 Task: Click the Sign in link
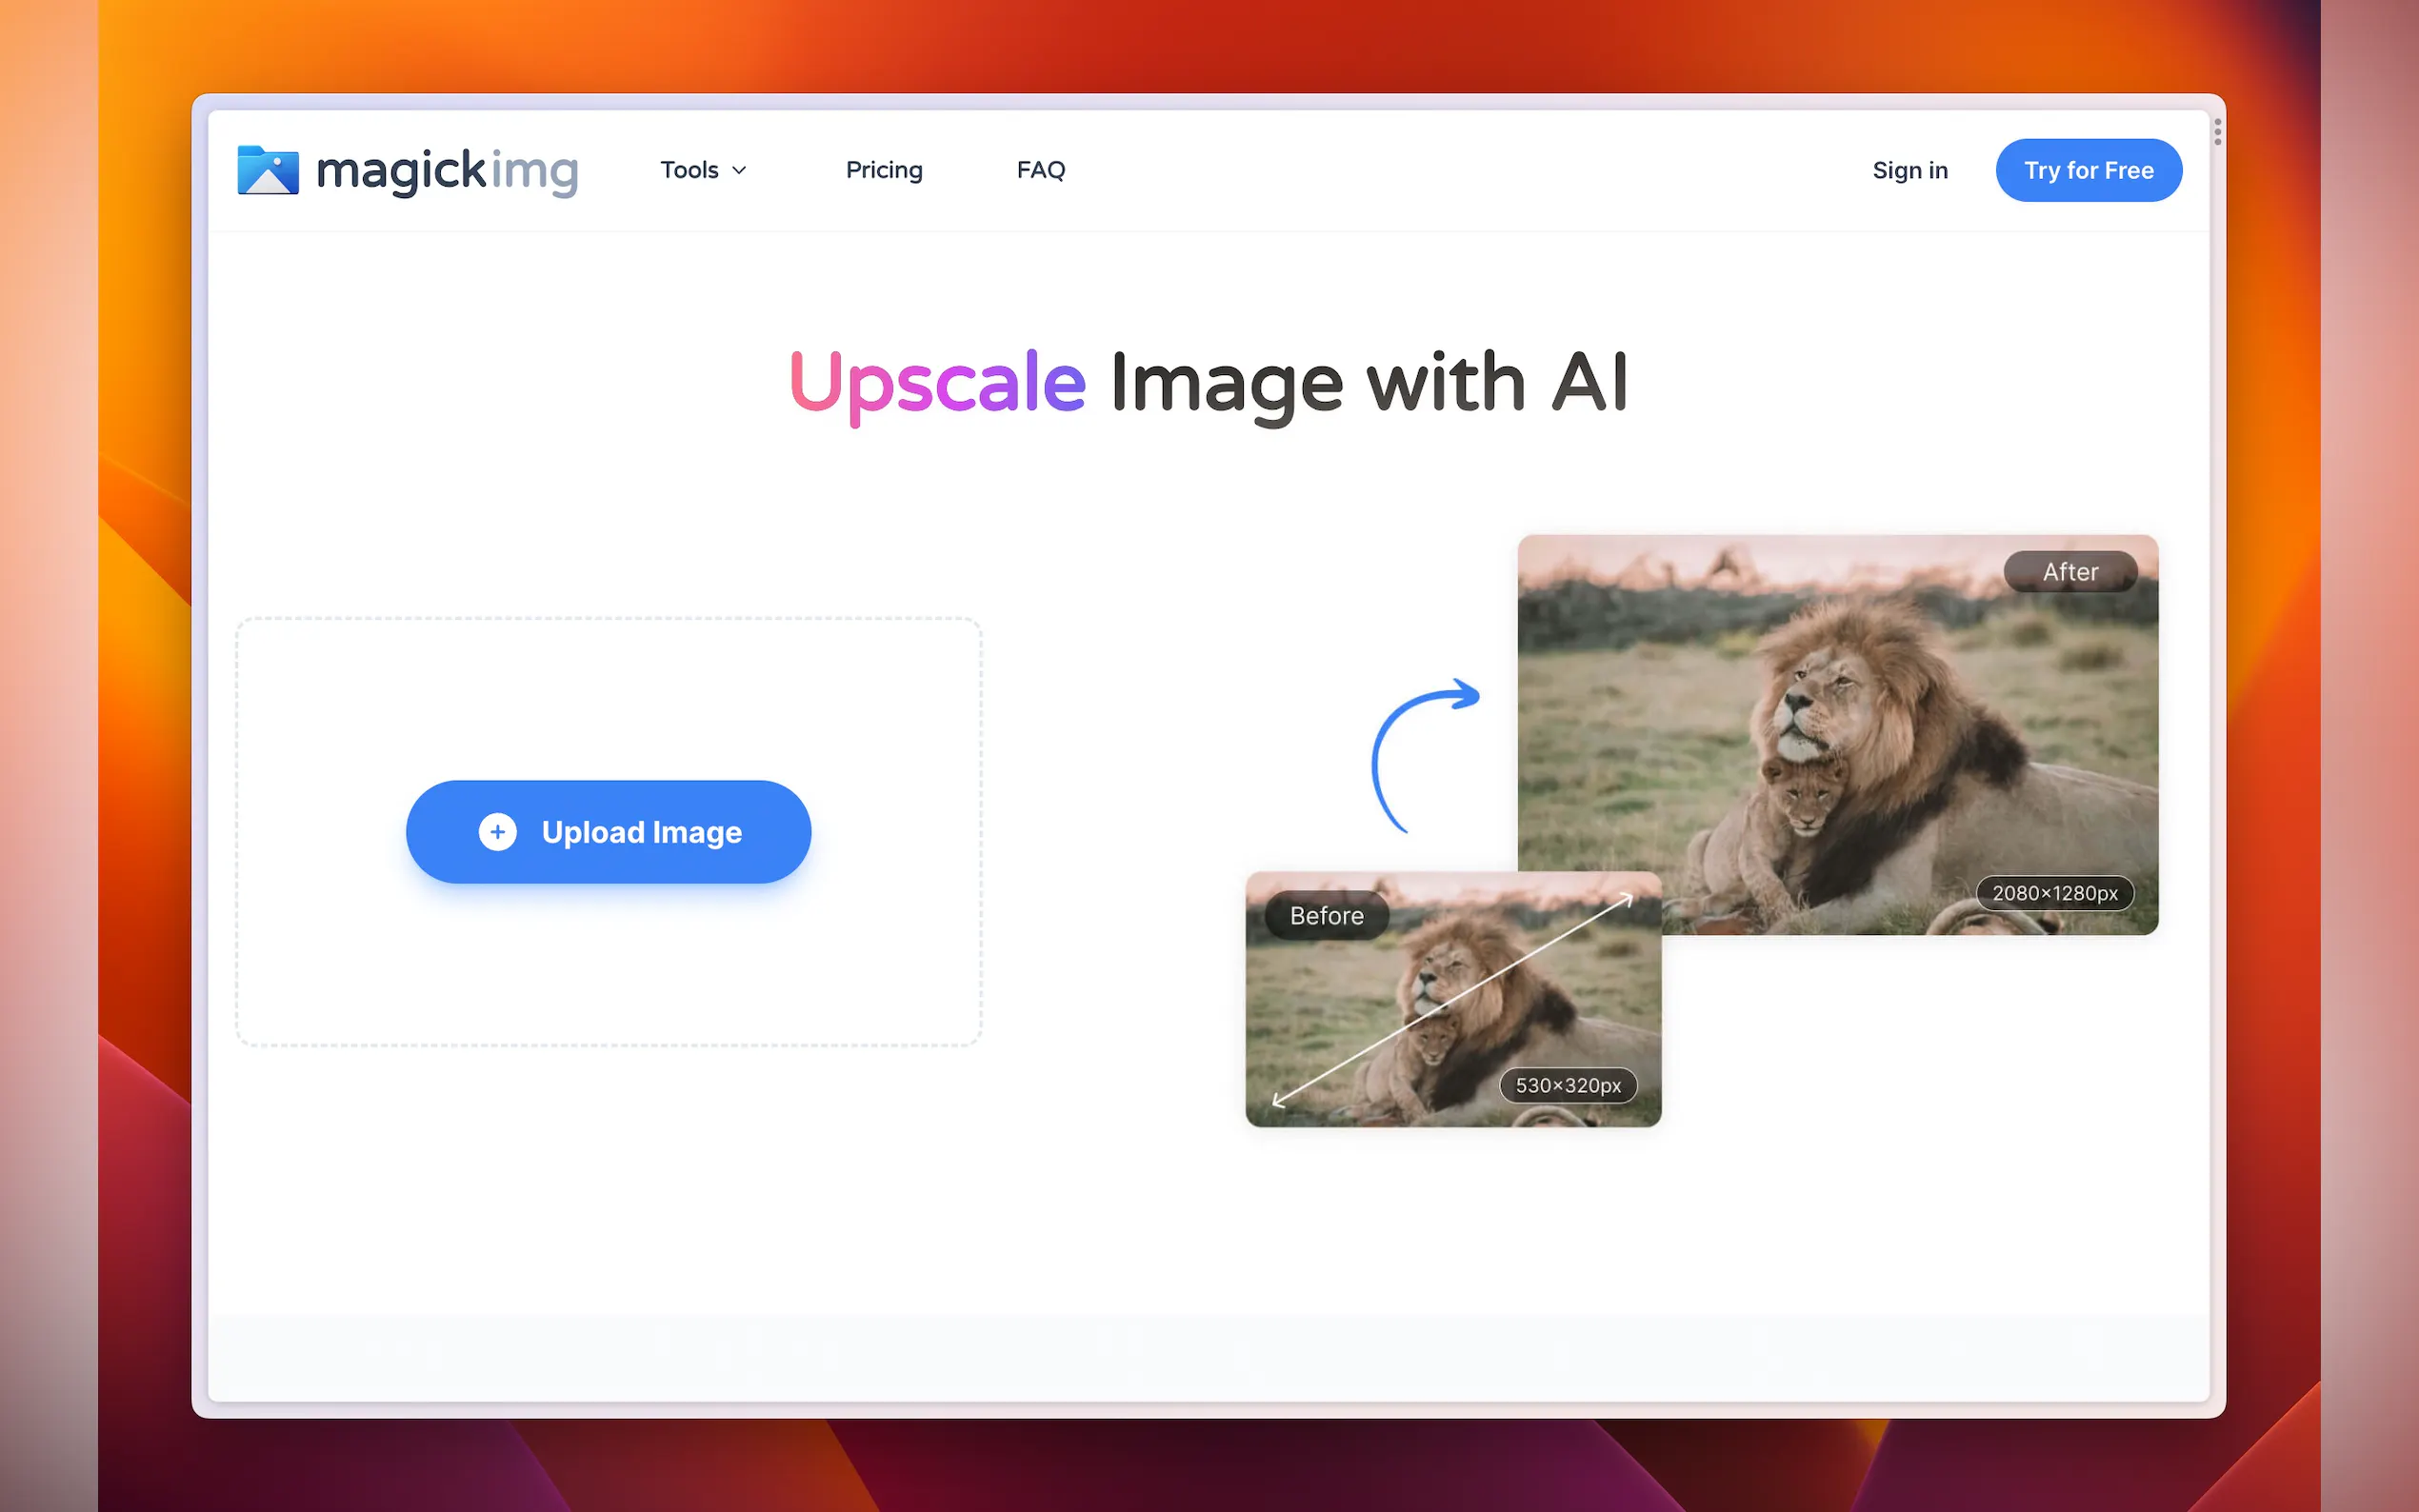1909,171
